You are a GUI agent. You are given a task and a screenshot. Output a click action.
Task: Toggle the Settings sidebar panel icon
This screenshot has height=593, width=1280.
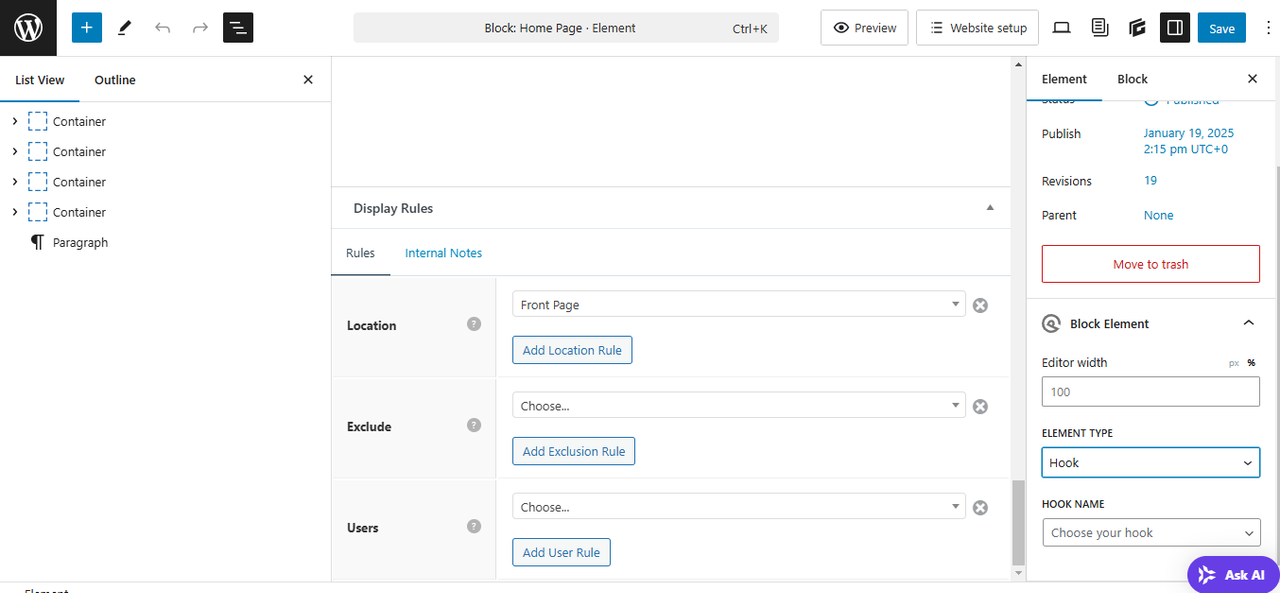point(1175,28)
